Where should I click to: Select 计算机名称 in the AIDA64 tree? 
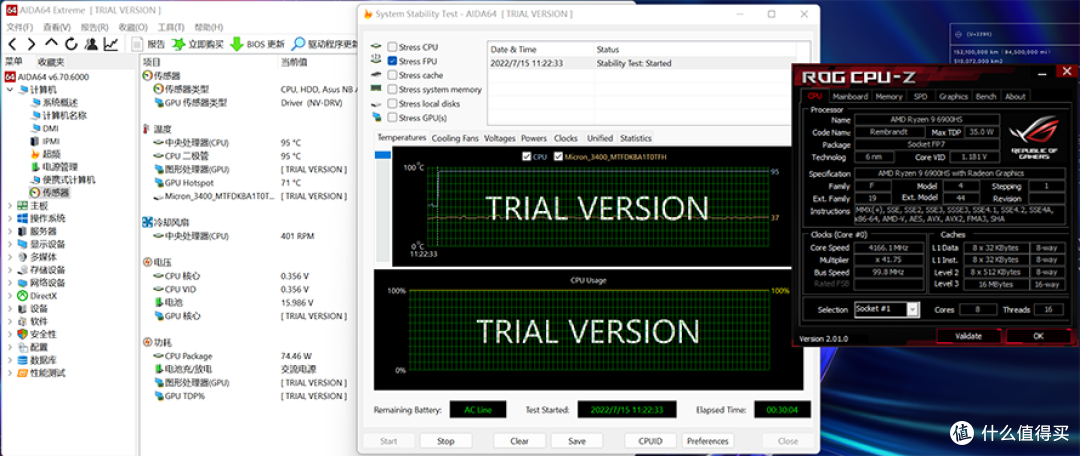point(59,116)
